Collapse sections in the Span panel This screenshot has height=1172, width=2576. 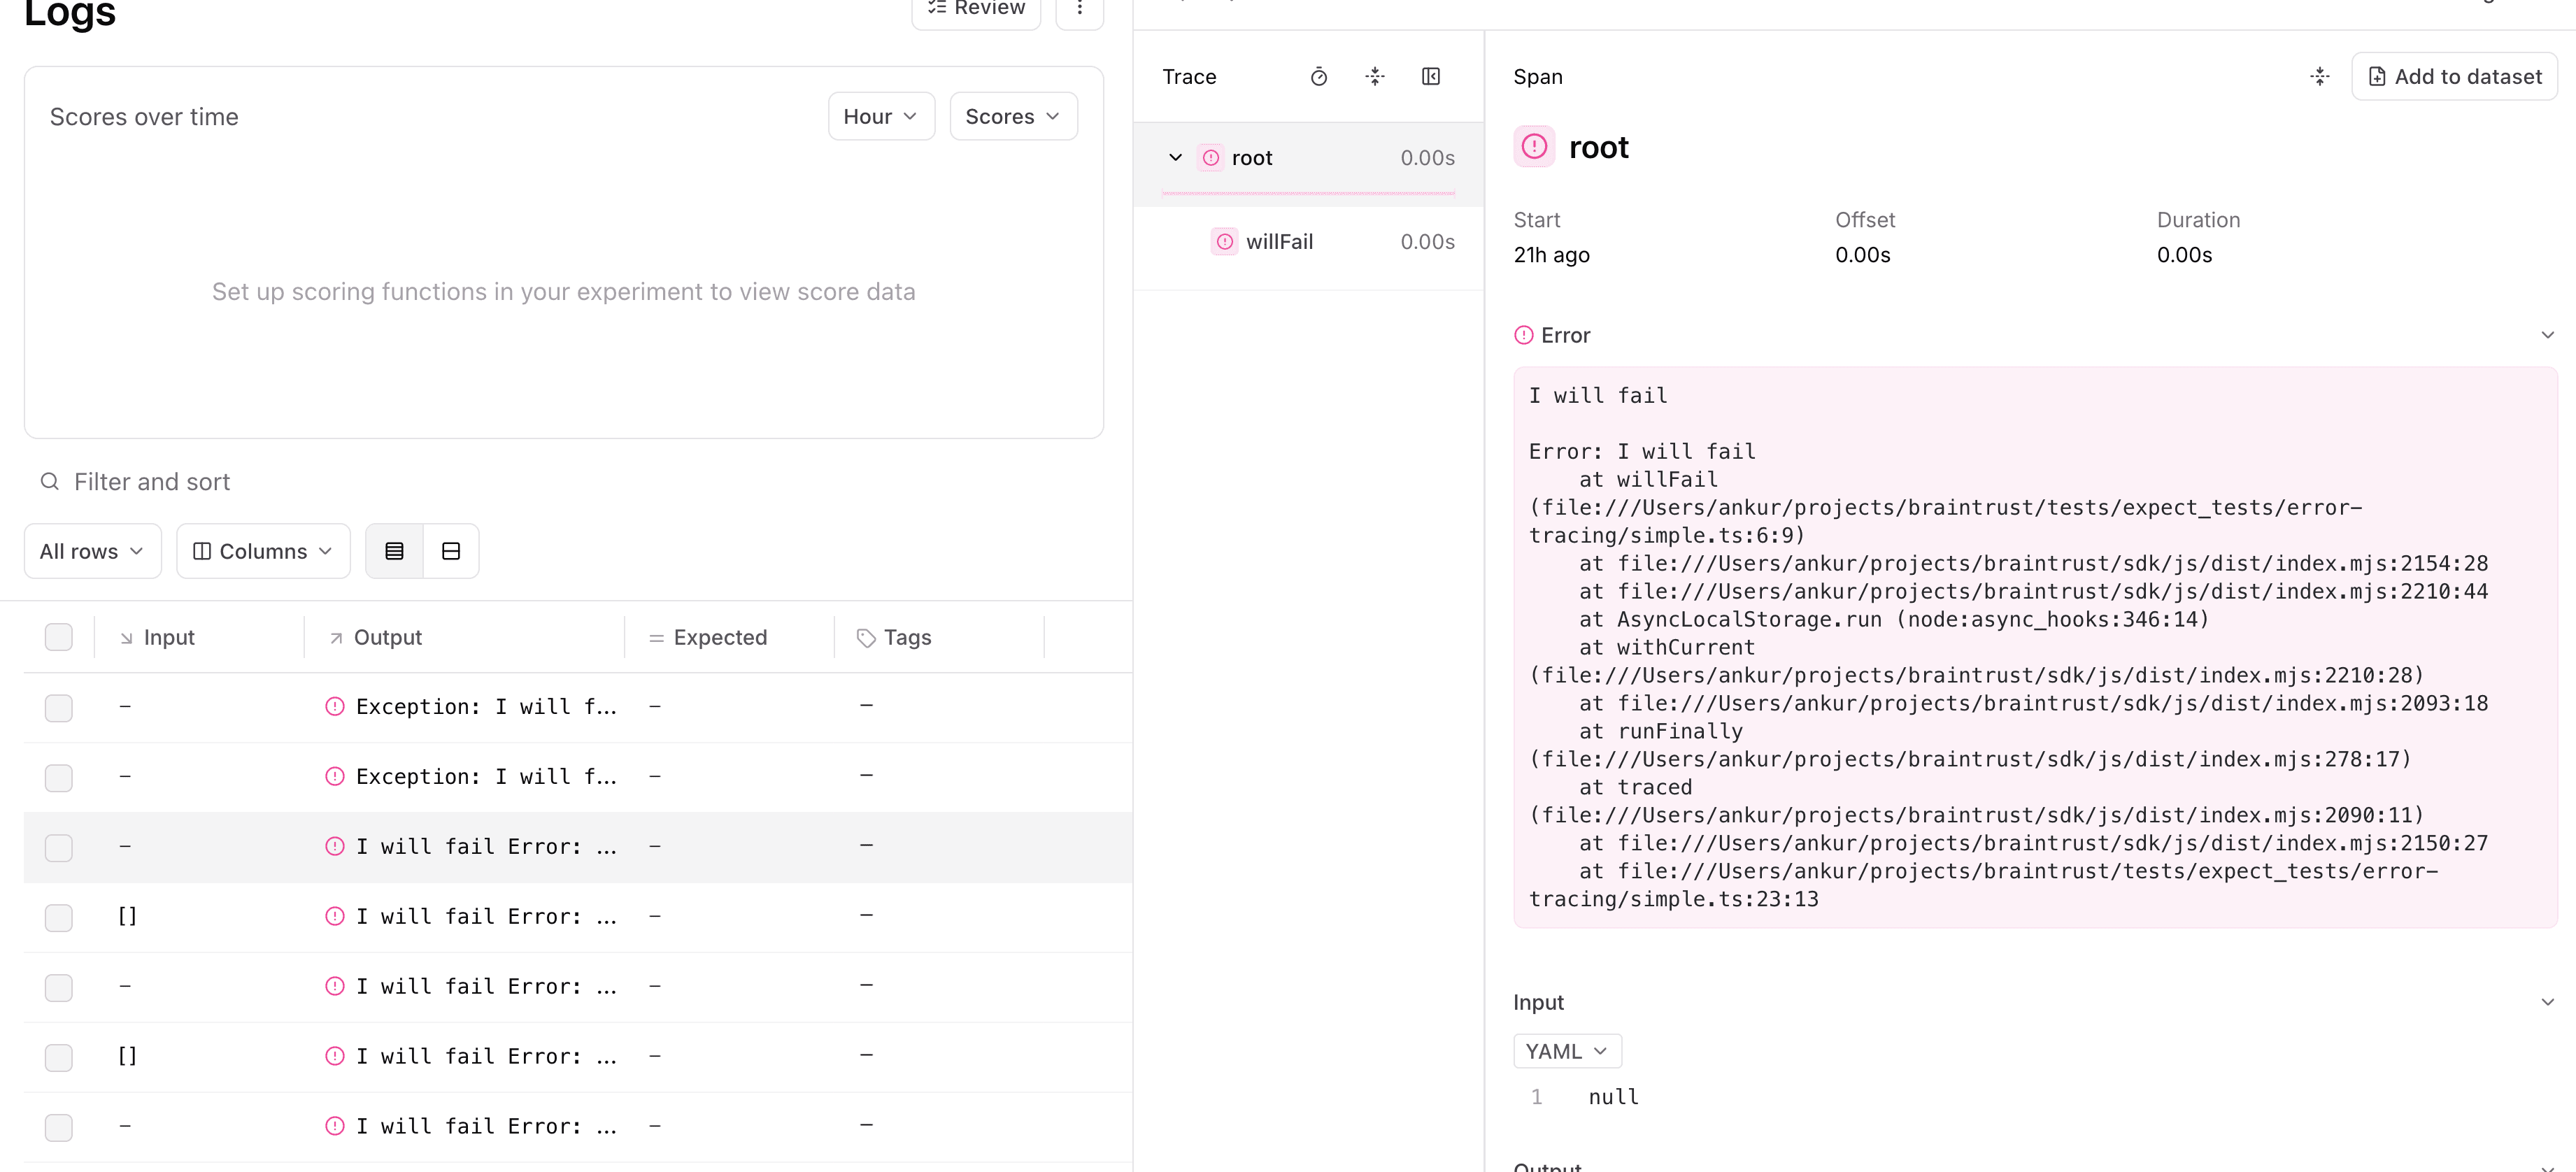[x=2320, y=76]
